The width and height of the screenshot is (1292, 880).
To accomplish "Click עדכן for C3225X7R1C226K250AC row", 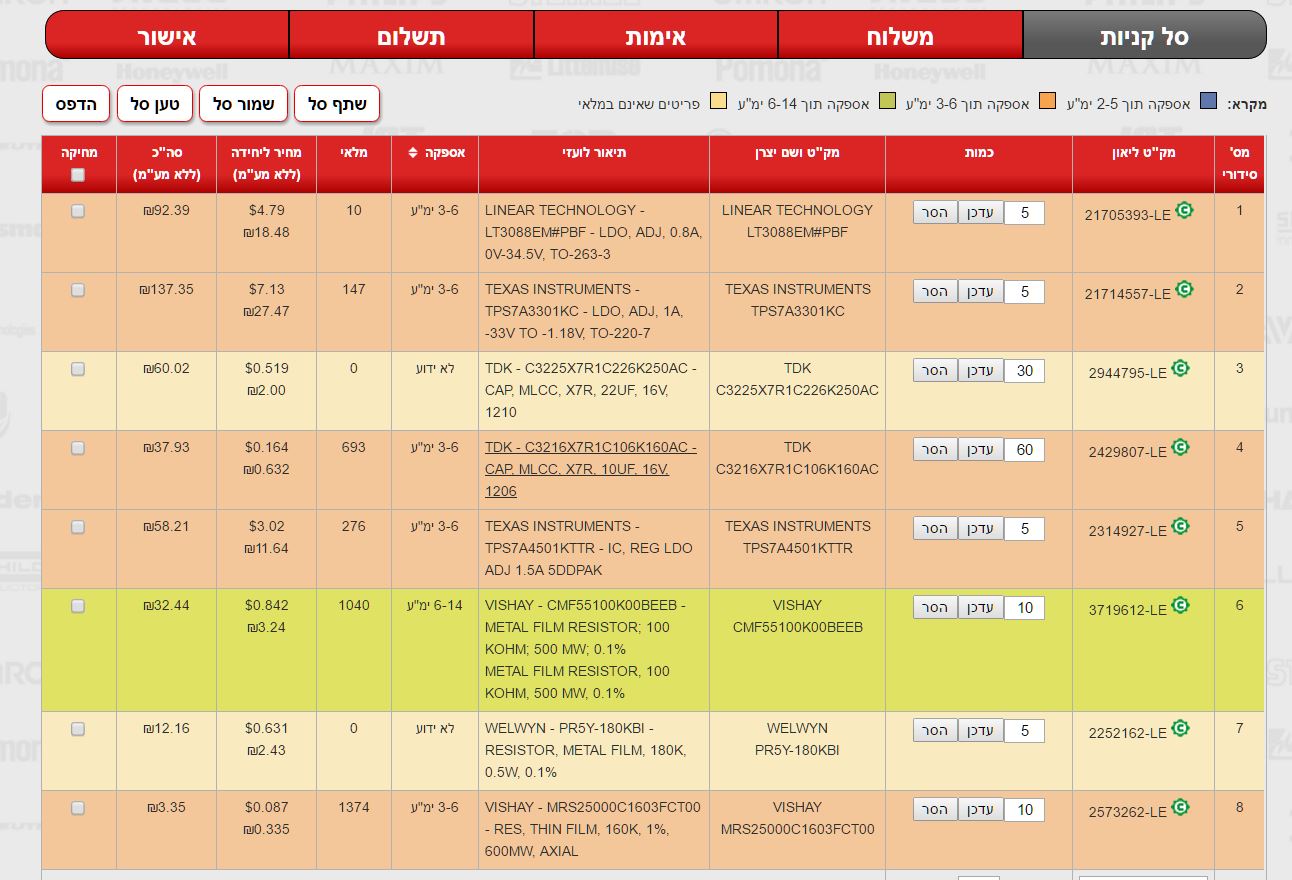I will (x=981, y=370).
